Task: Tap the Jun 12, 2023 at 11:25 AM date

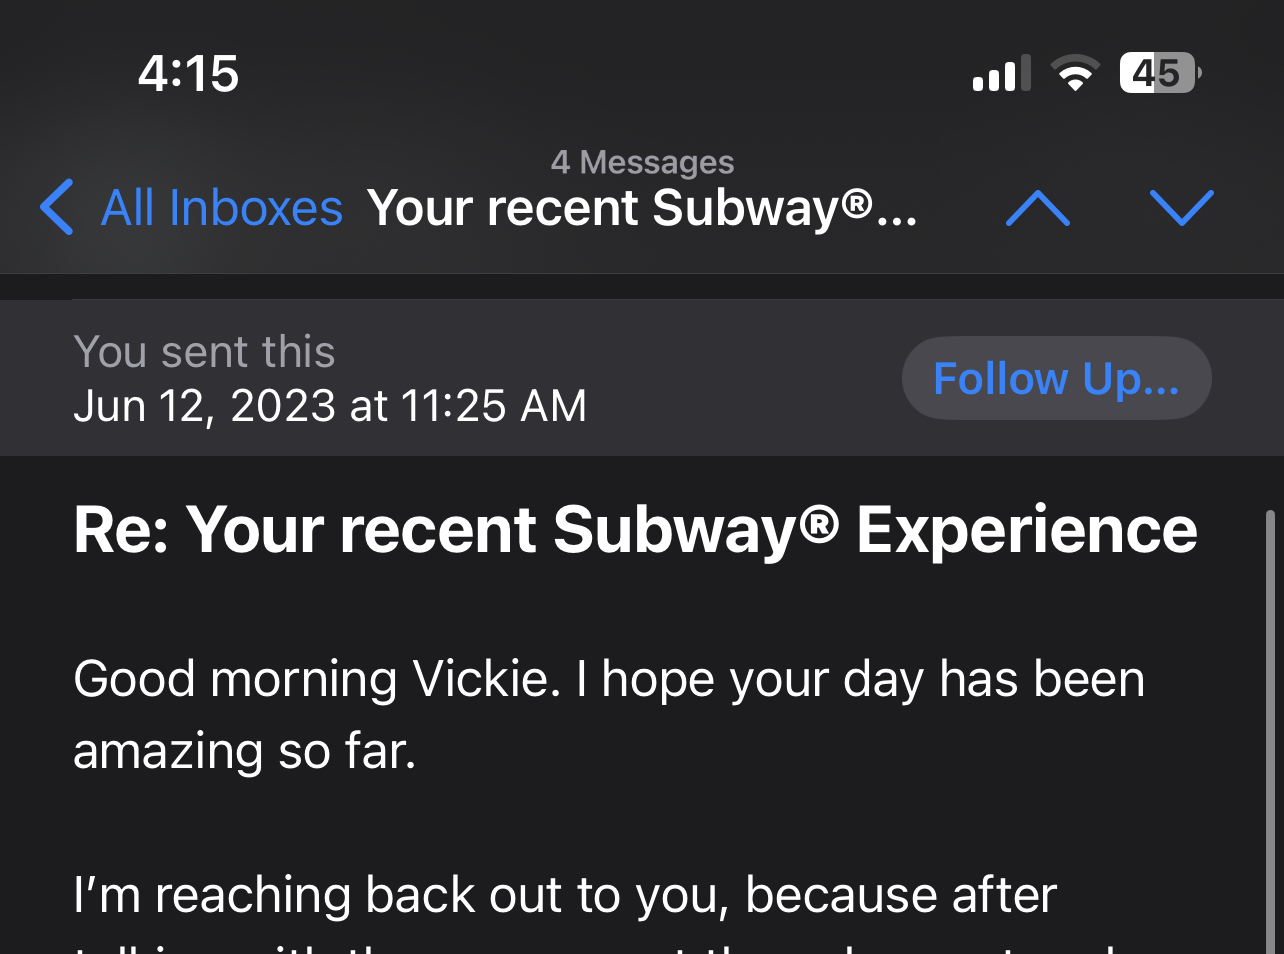Action: (x=330, y=406)
